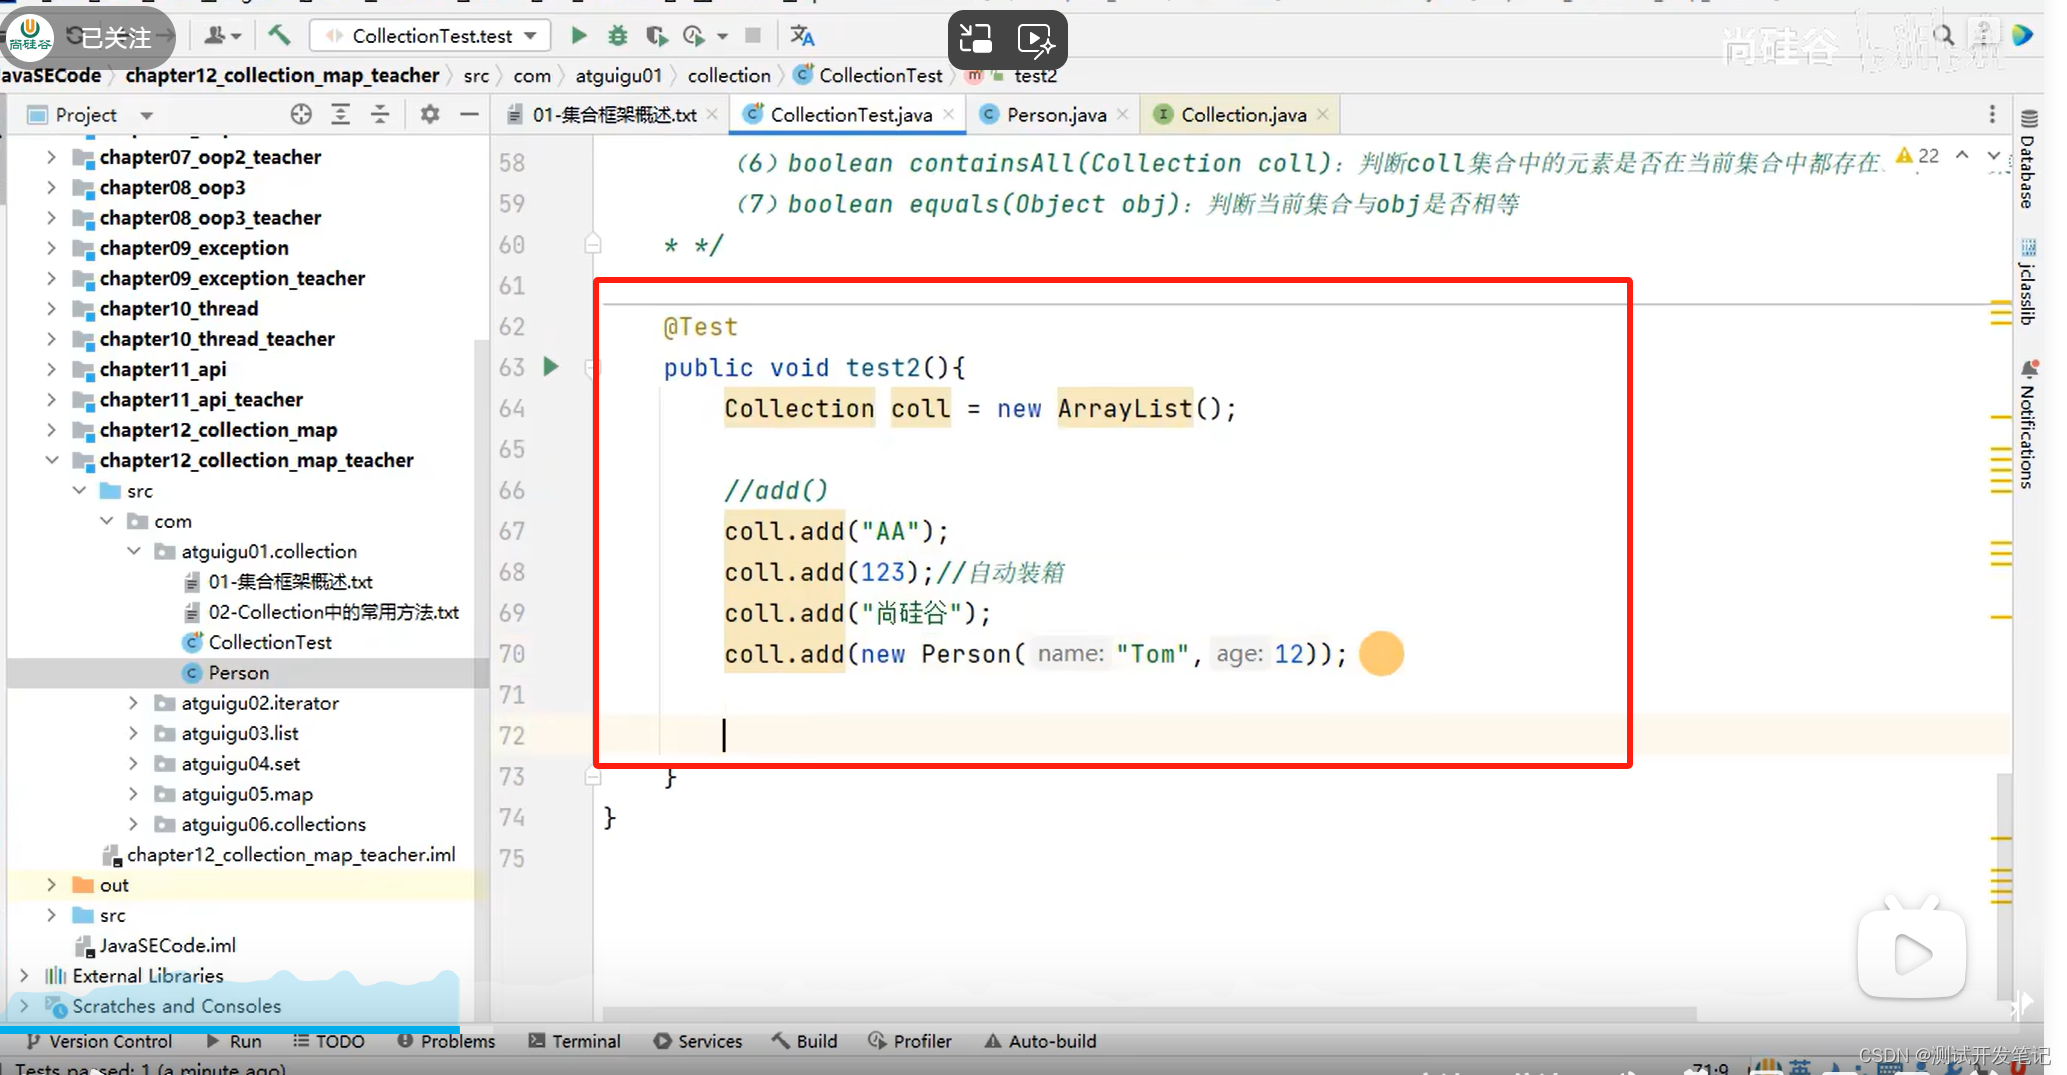The height and width of the screenshot is (1075, 2067).
Task: Open the translate icon in toolbar
Action: pos(802,36)
